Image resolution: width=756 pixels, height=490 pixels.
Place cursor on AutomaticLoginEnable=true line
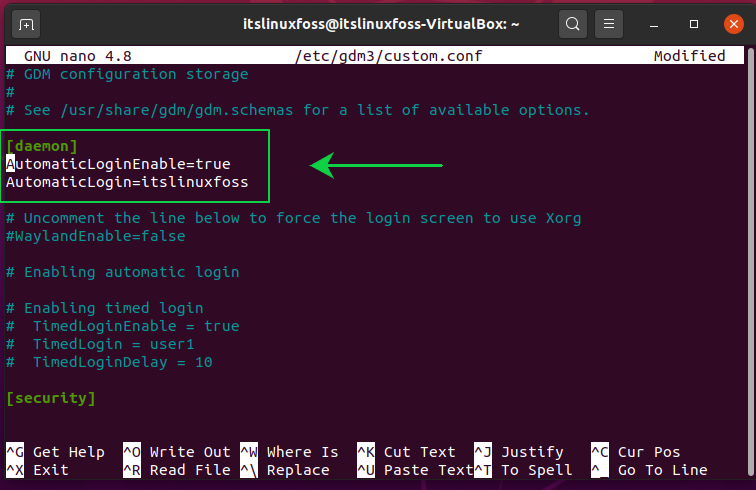click(118, 164)
